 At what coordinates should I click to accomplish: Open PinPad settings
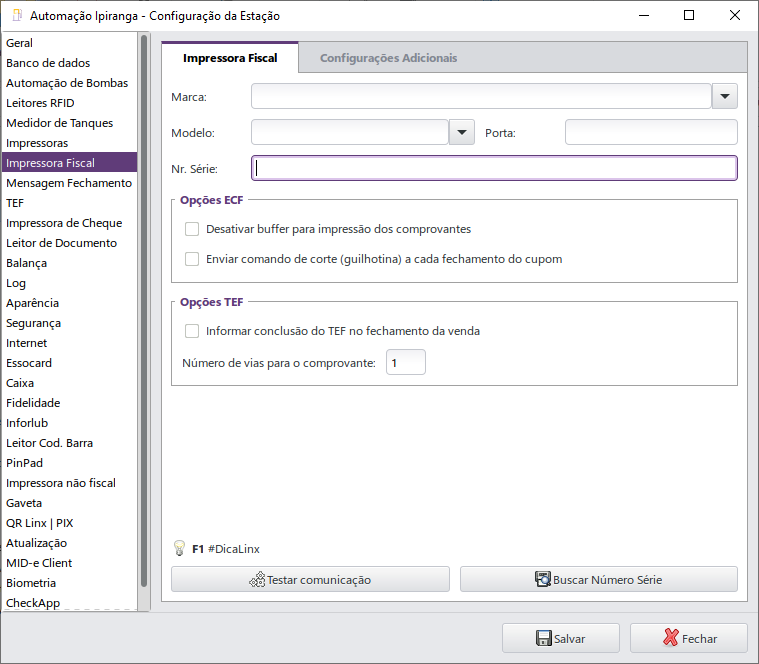[69, 463]
